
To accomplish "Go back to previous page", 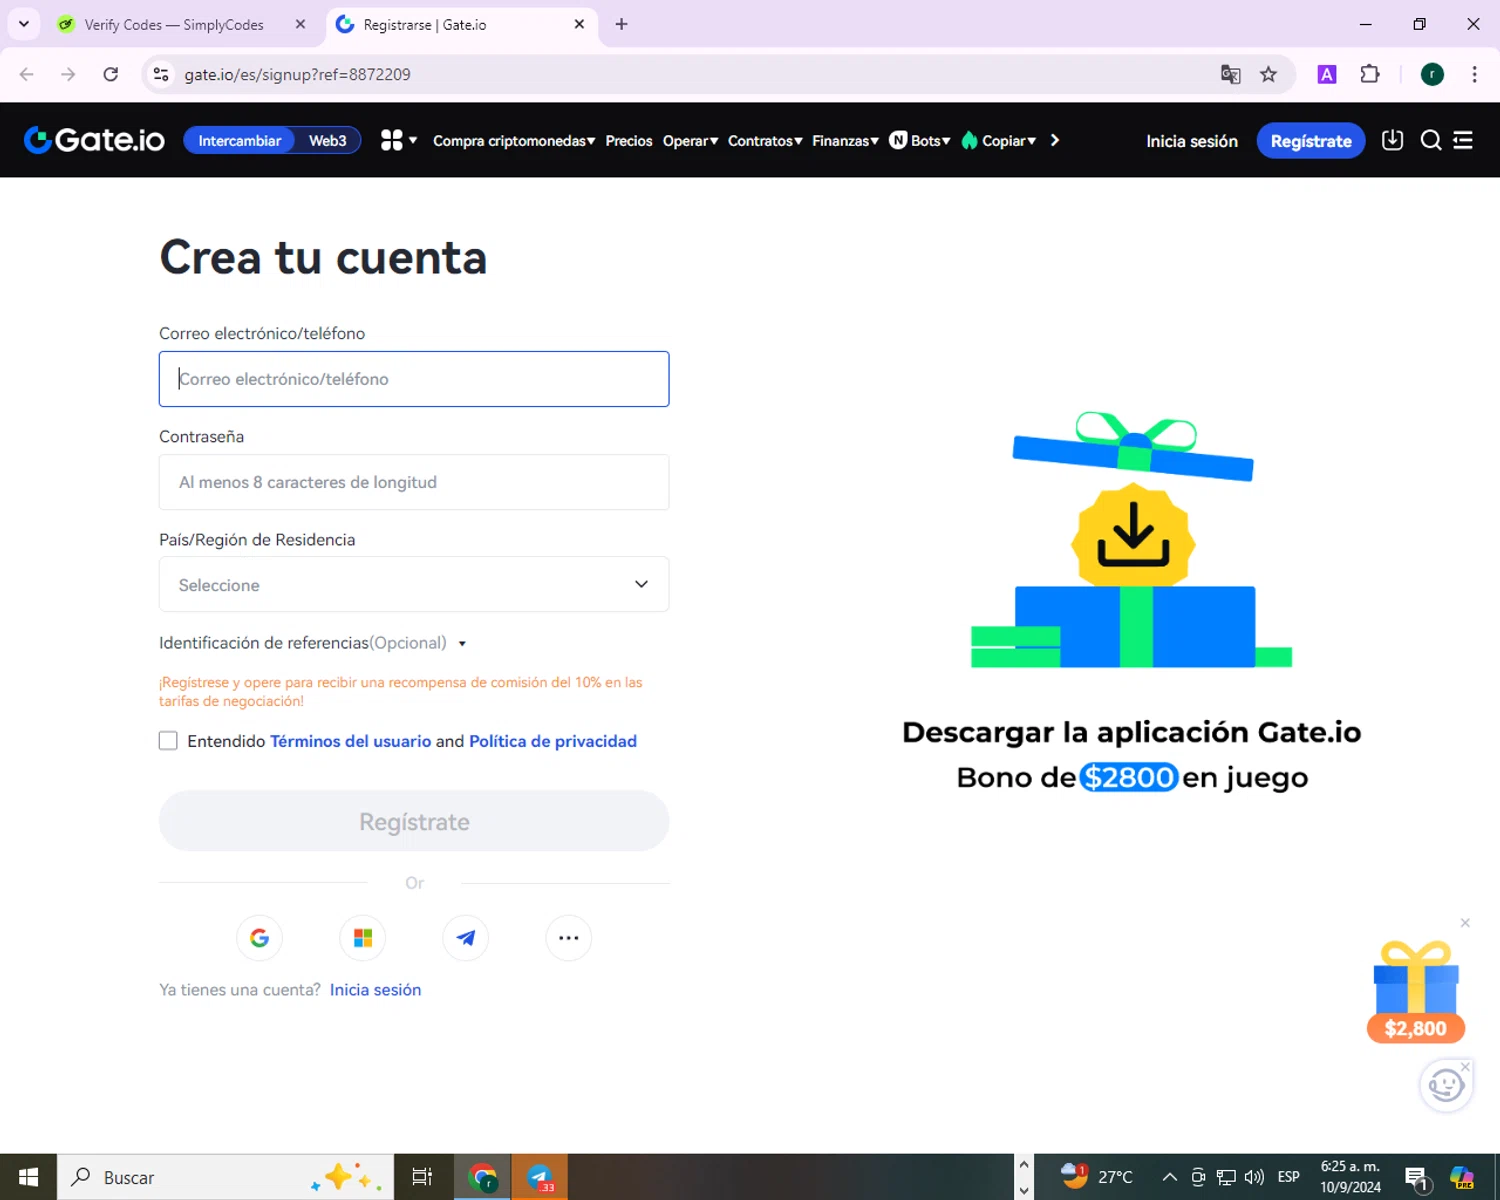I will (x=27, y=75).
